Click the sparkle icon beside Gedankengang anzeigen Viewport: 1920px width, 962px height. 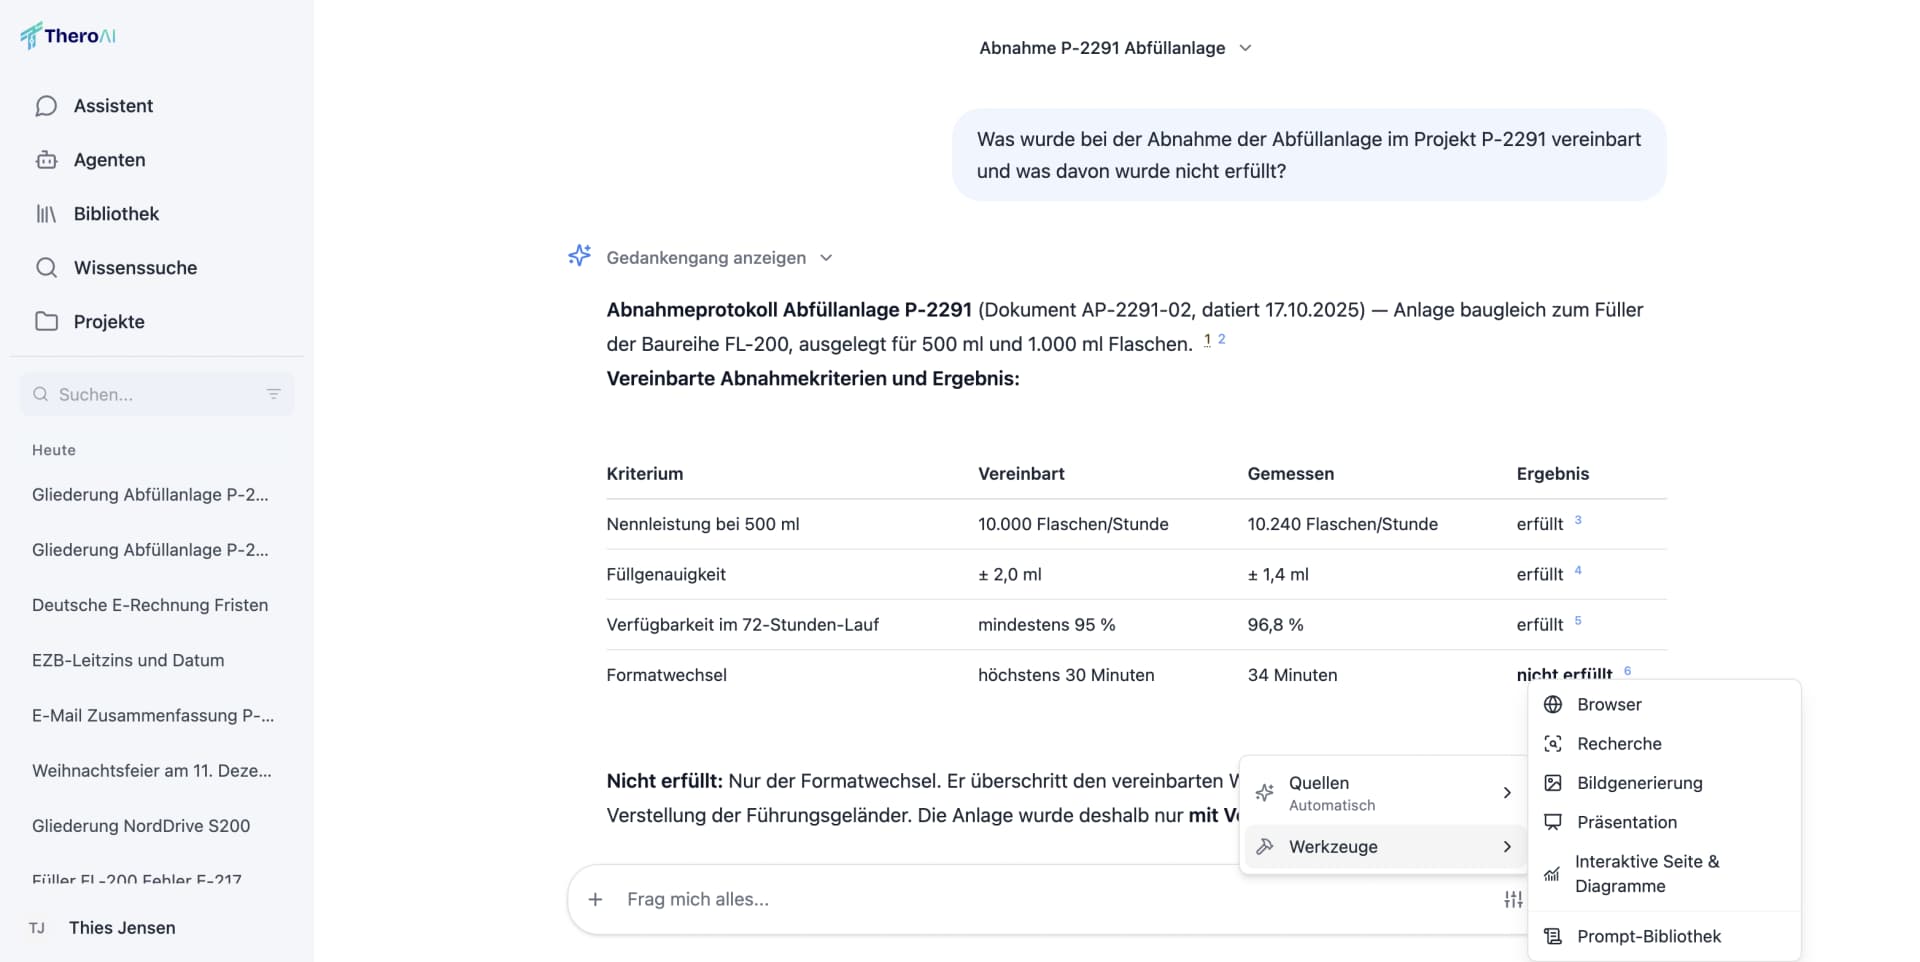click(x=580, y=256)
